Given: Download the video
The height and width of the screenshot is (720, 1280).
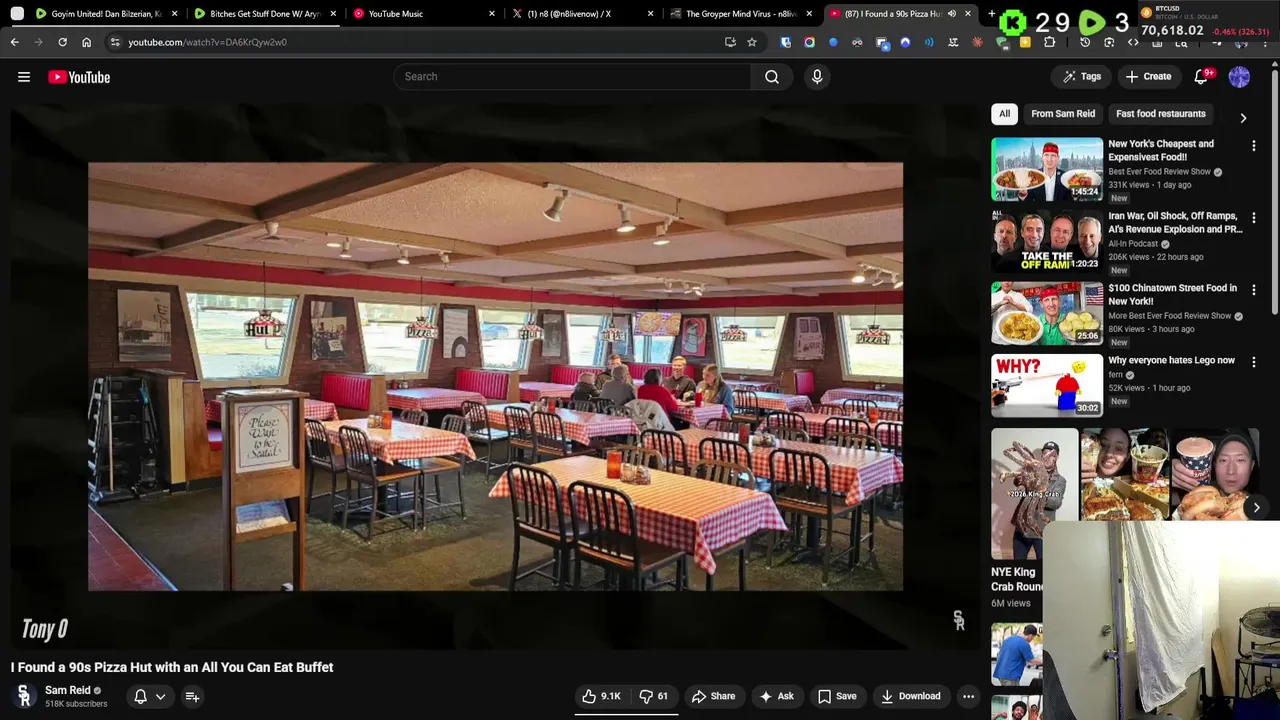Looking at the screenshot, I should click(x=910, y=696).
